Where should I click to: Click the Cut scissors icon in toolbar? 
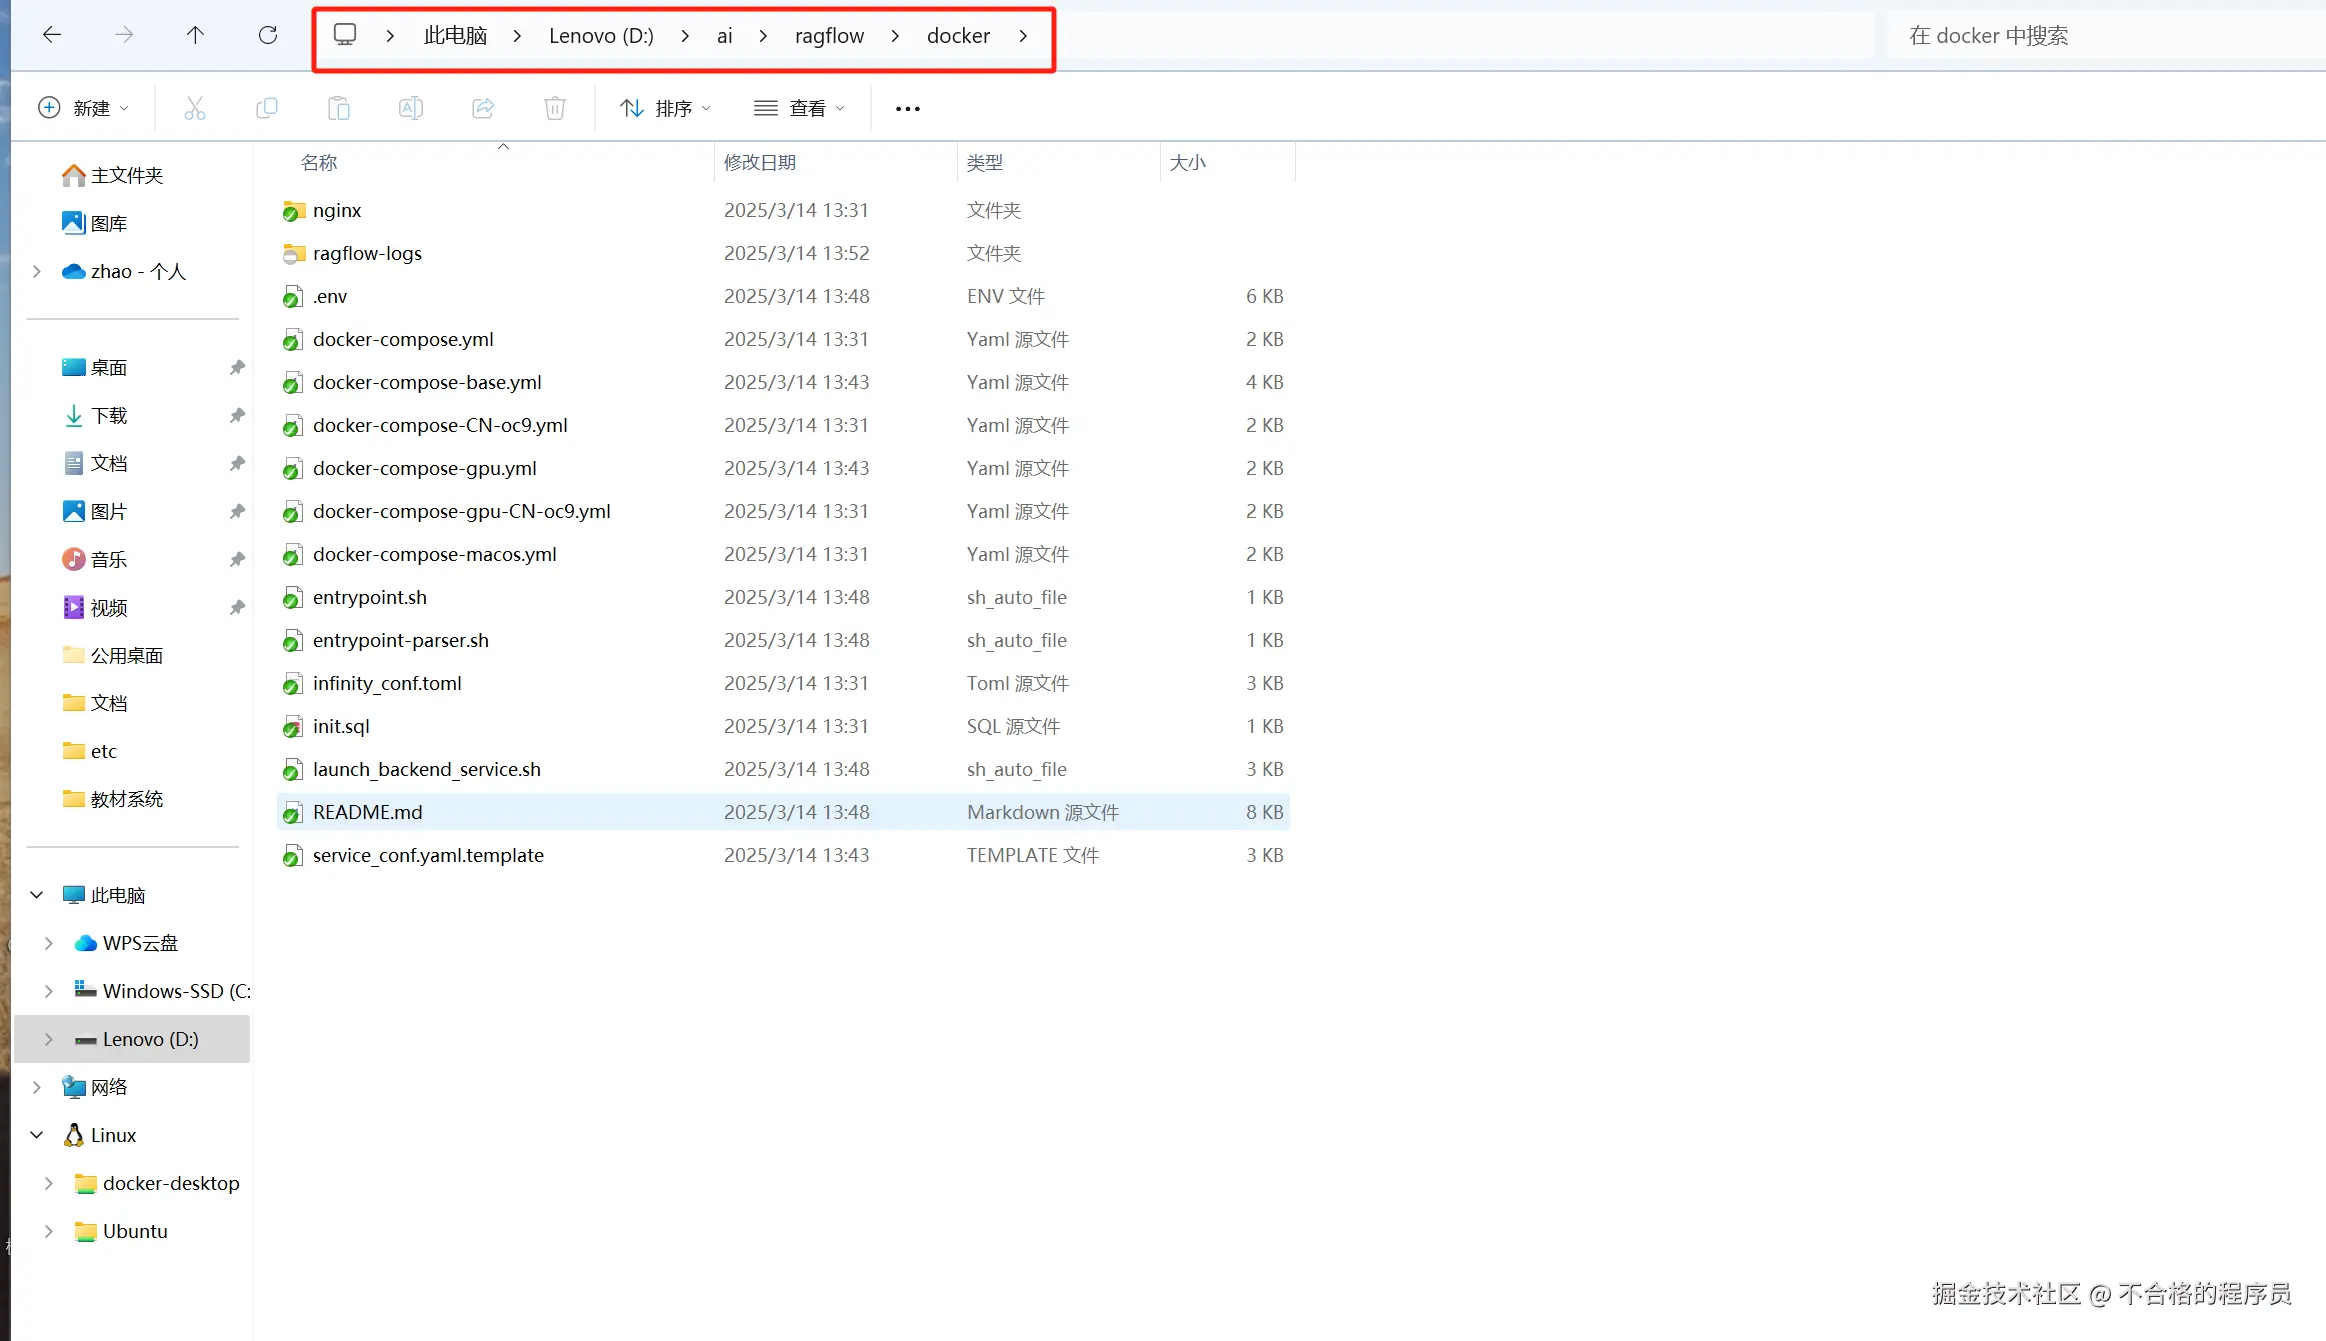[x=195, y=108]
